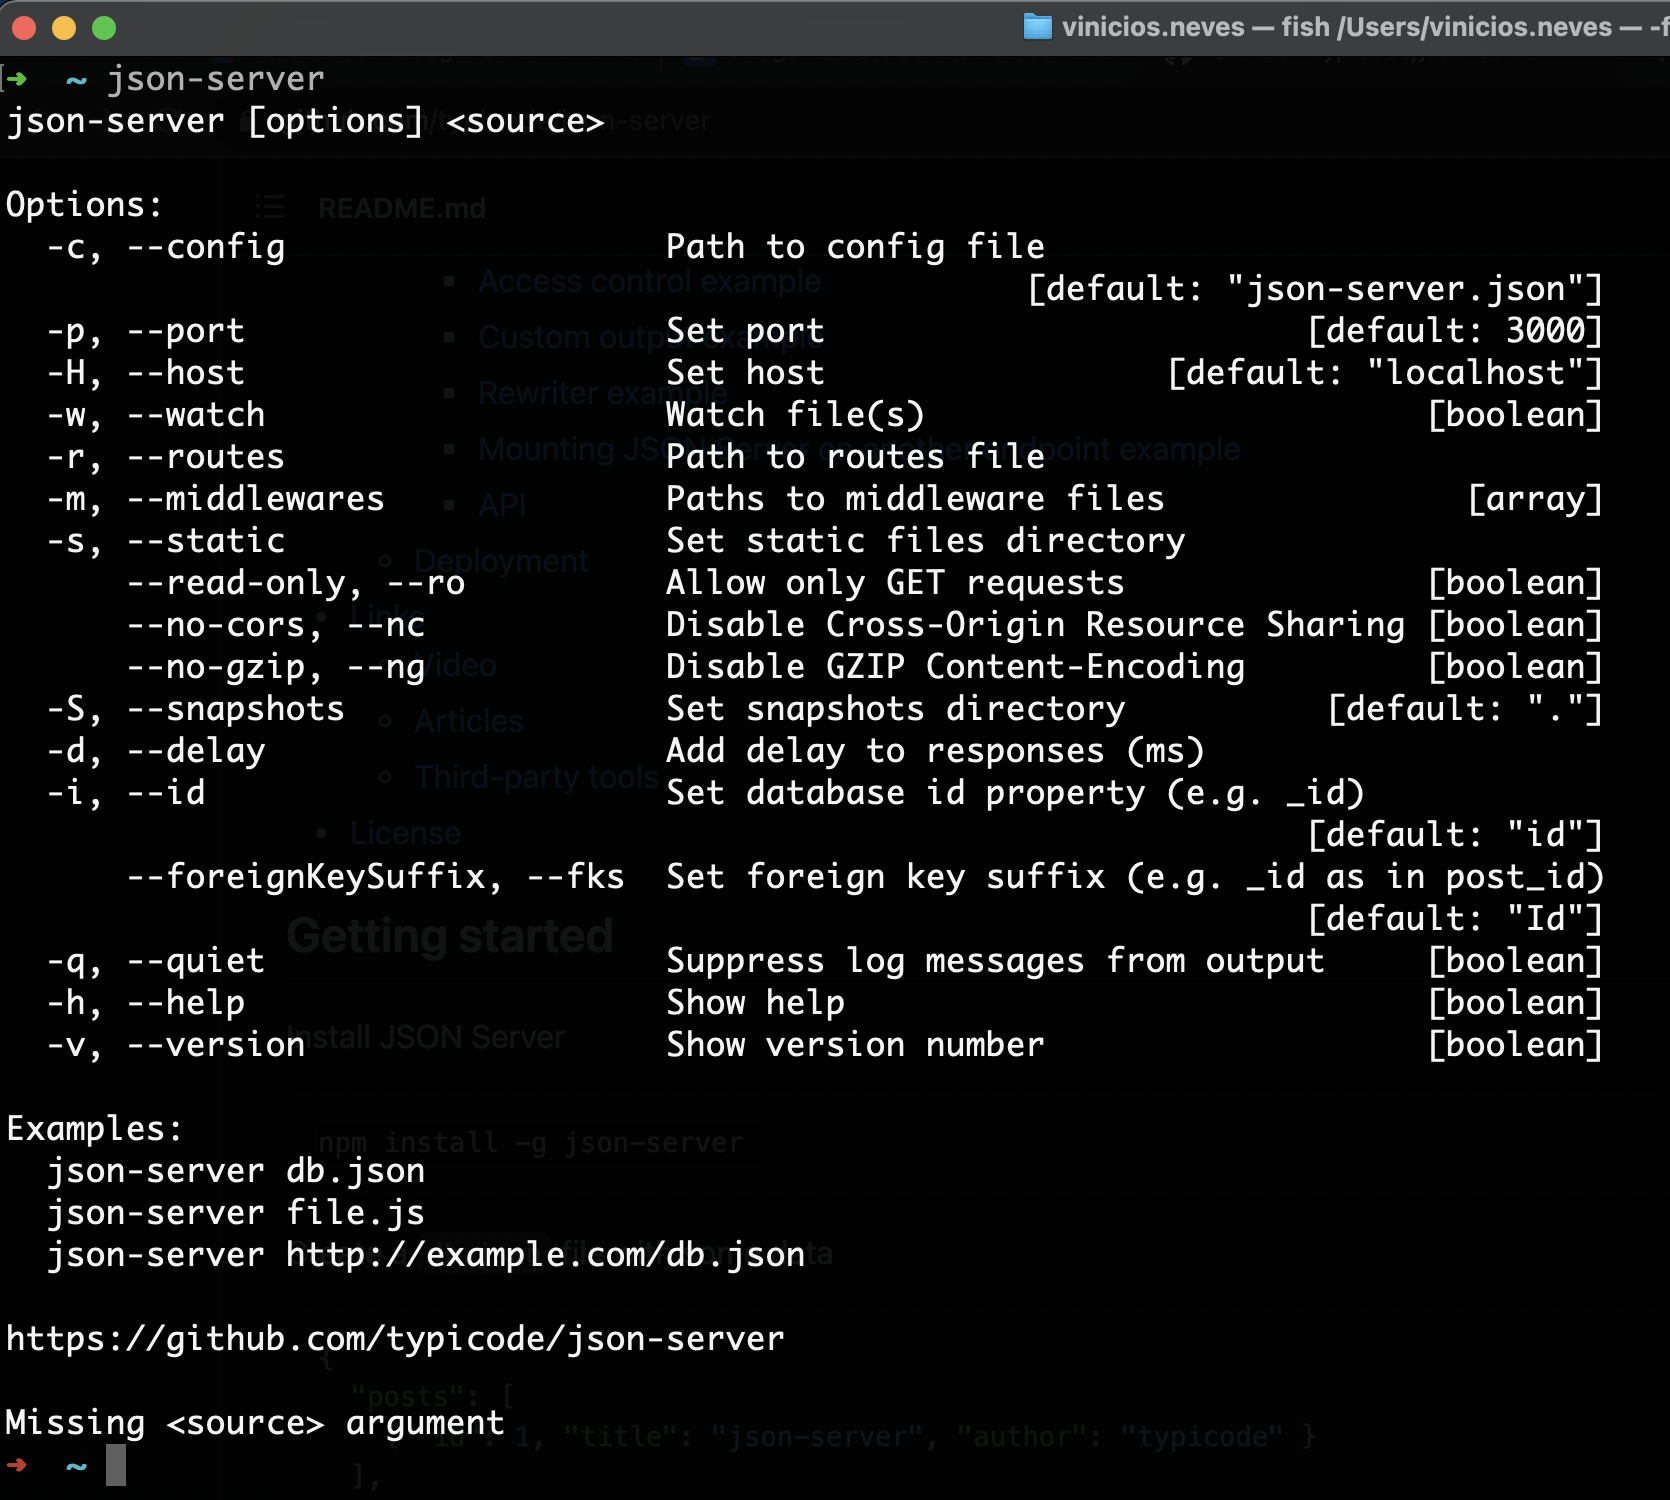Click the example json-server db.json

tap(236, 1171)
